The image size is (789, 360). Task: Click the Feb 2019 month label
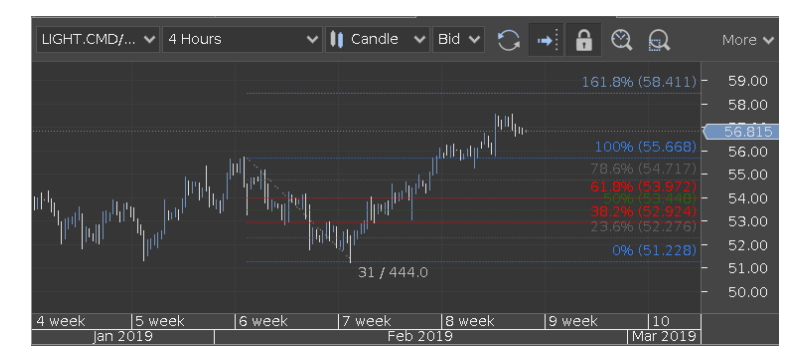(420, 336)
